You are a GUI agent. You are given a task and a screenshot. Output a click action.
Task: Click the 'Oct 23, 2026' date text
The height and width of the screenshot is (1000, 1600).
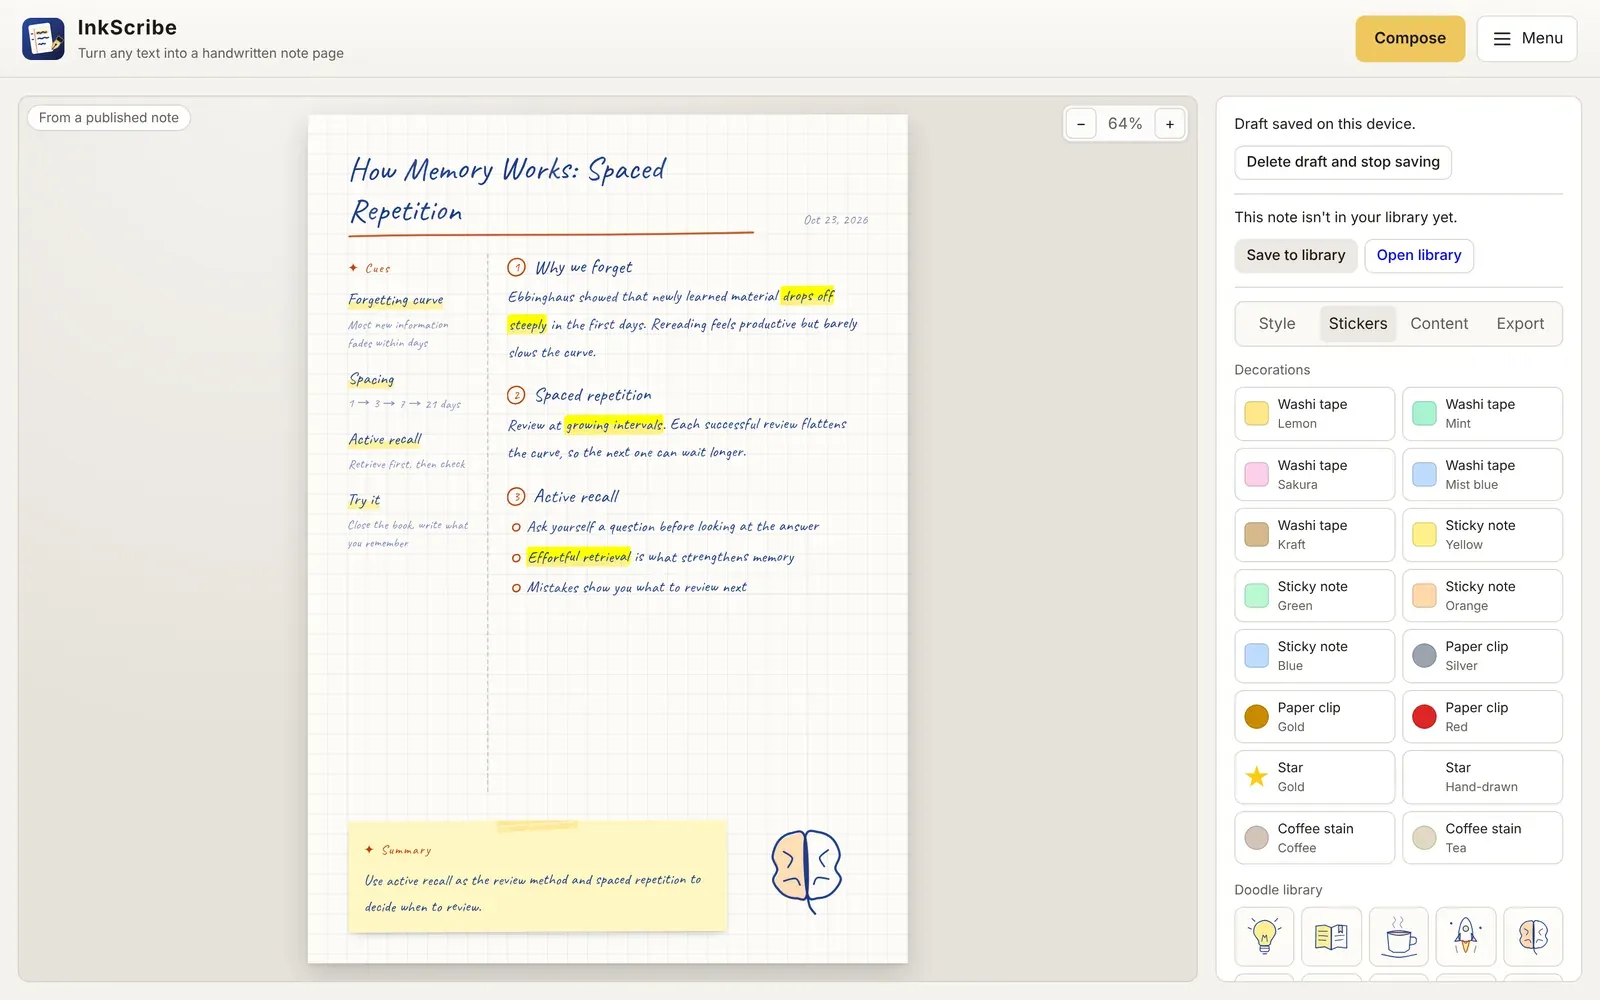tap(836, 220)
